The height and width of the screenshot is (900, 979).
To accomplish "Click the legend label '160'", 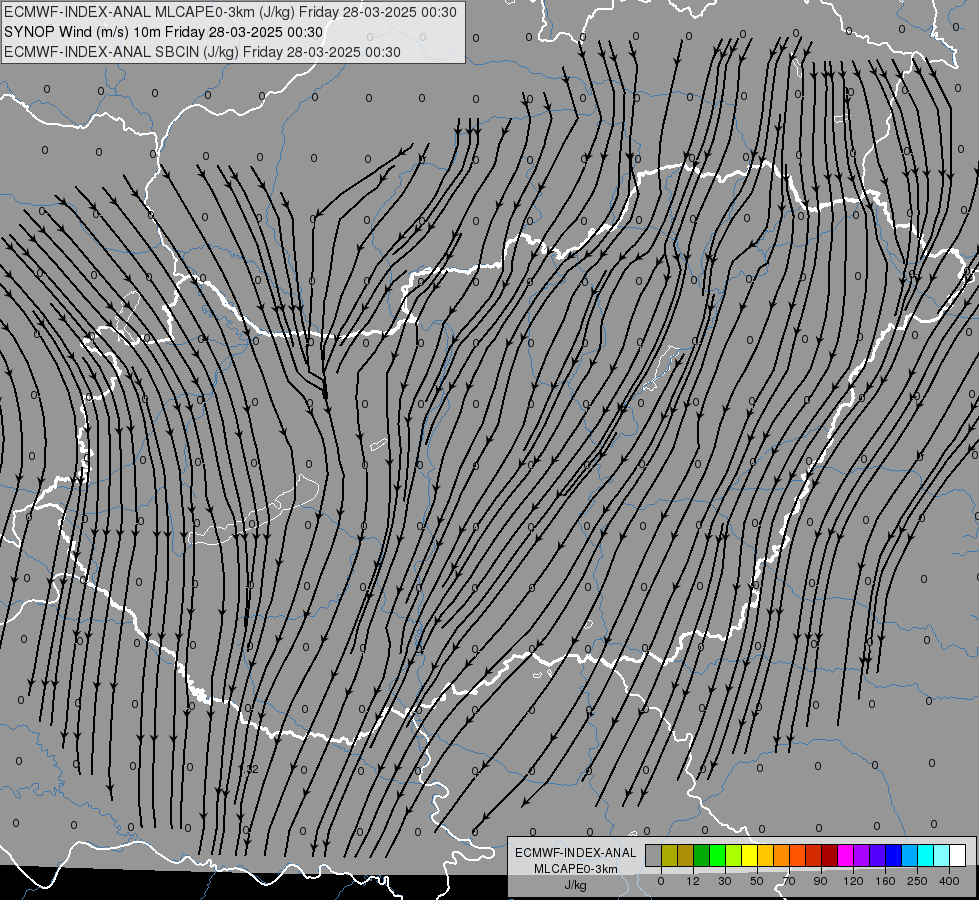I will [x=885, y=881].
